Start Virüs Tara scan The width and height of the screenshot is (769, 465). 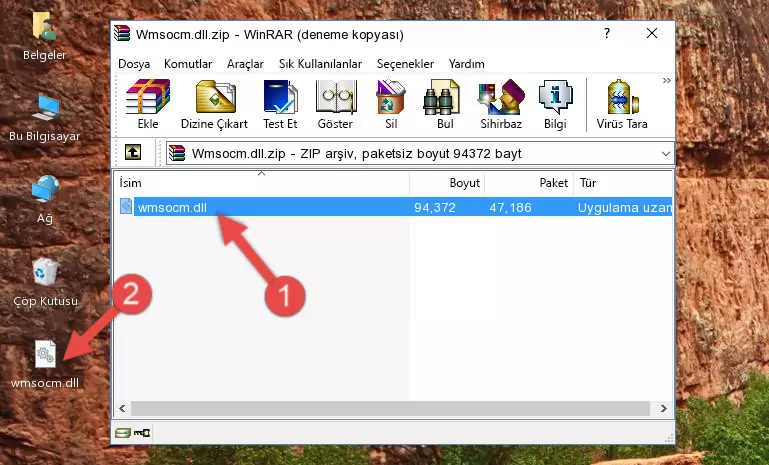point(622,104)
